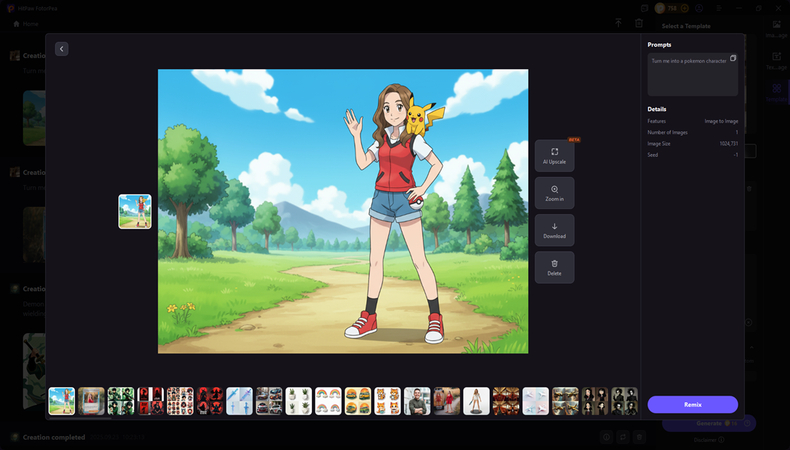Click the add credits plus icon

coord(684,9)
